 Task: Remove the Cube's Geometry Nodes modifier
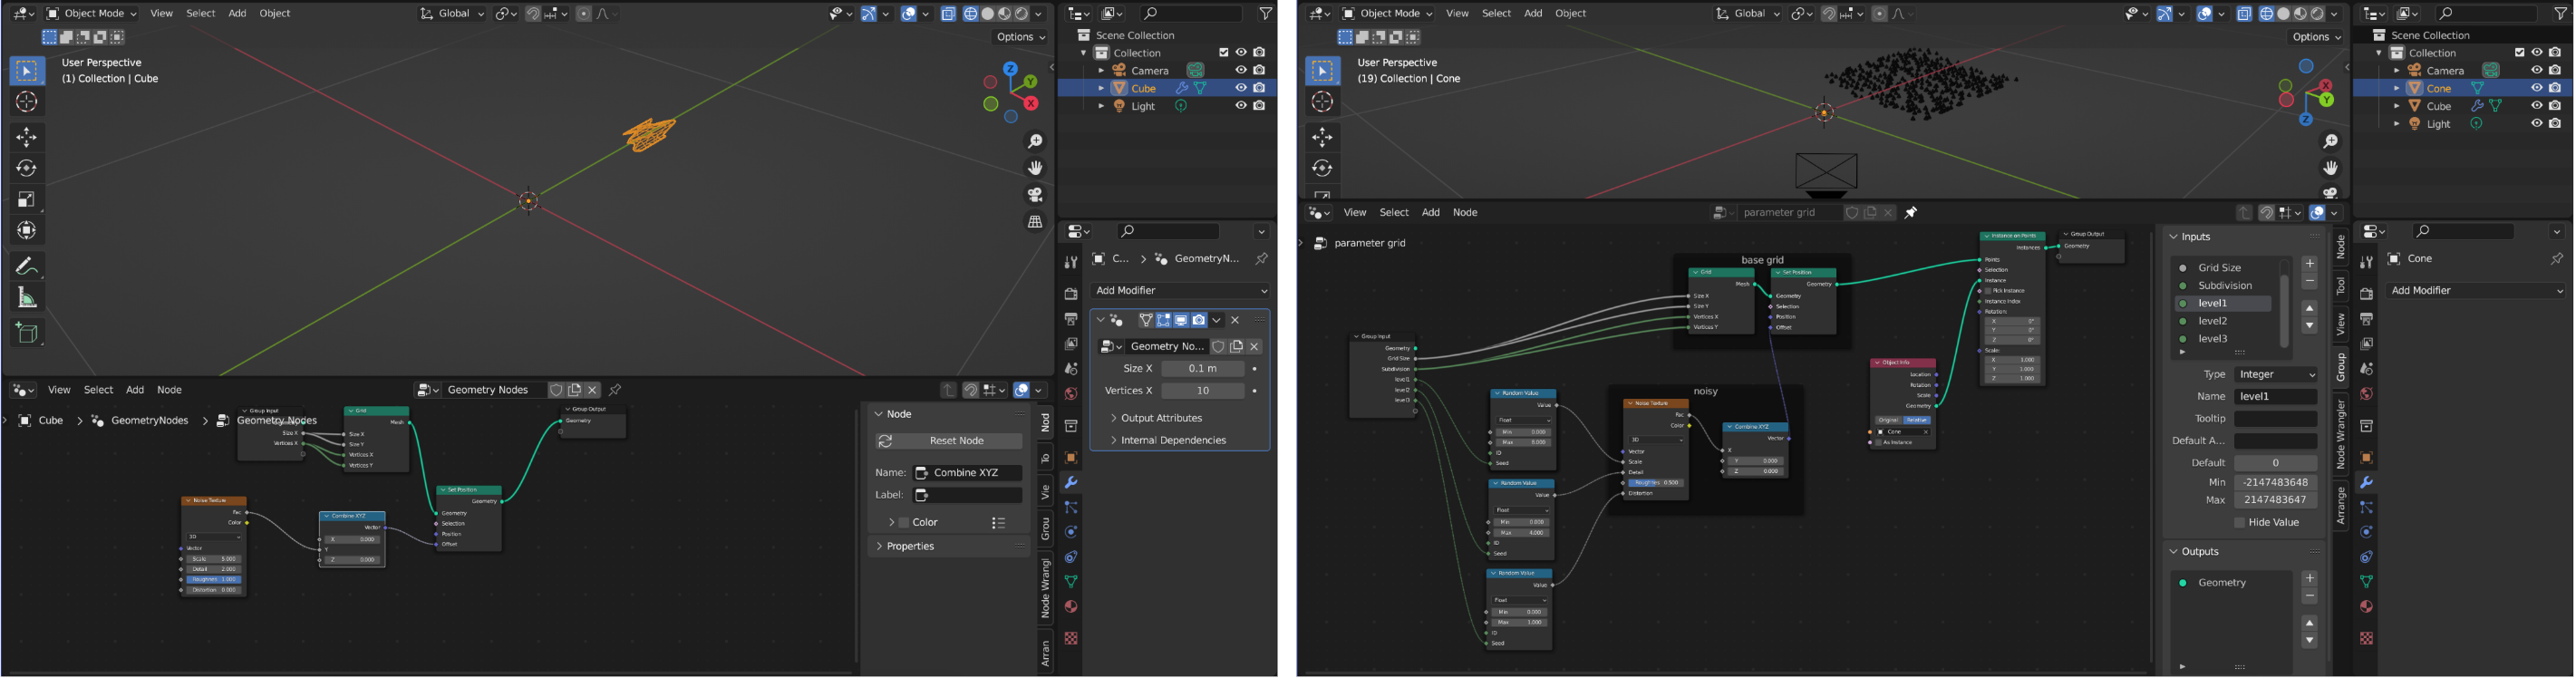click(1235, 321)
